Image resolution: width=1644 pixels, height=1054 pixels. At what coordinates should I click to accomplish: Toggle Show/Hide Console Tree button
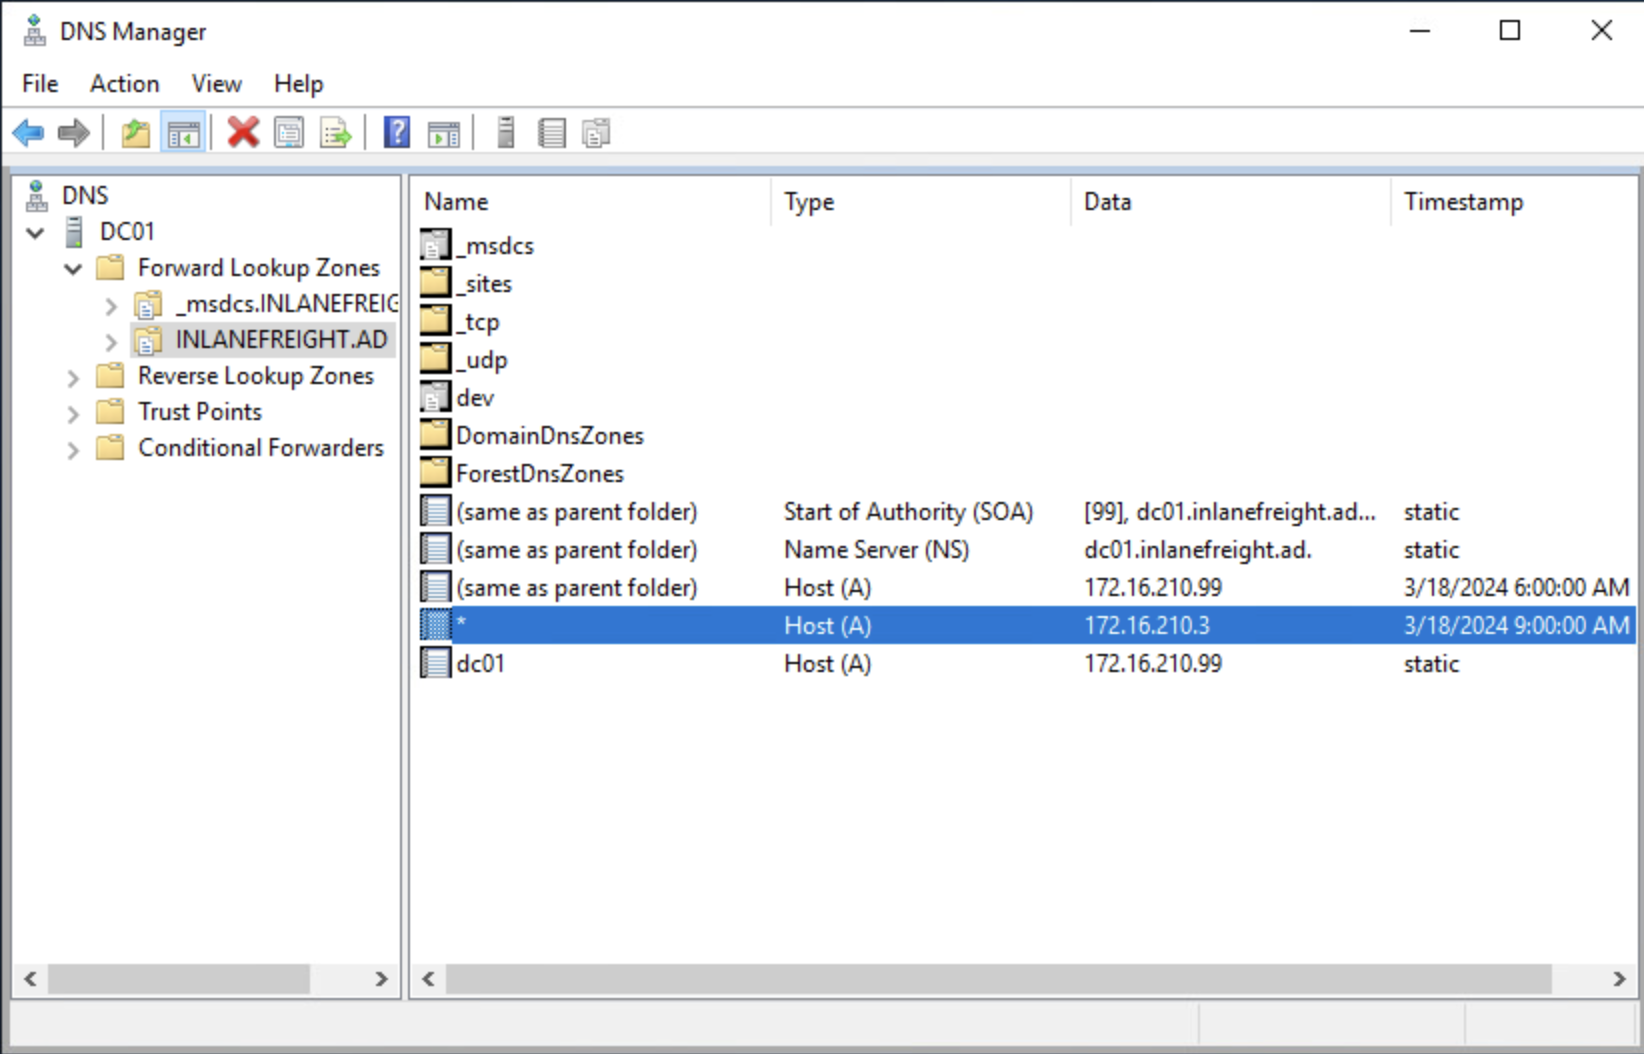[183, 132]
